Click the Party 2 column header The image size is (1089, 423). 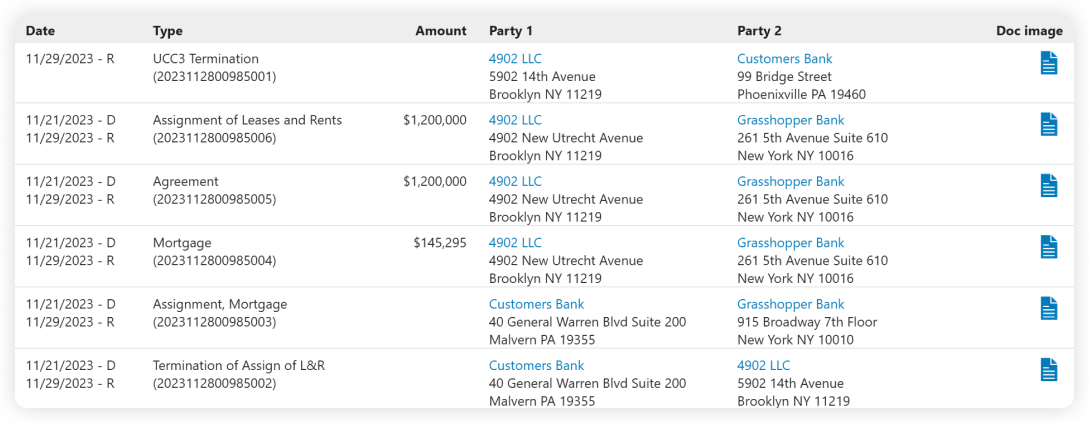(x=759, y=31)
